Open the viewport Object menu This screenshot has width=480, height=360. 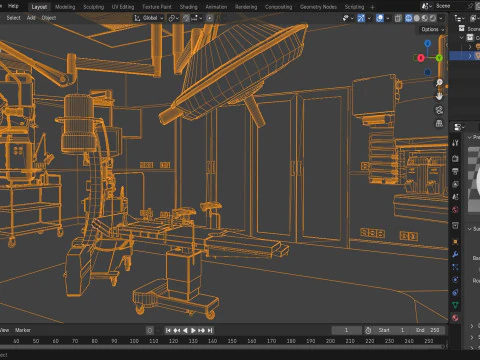[49, 18]
